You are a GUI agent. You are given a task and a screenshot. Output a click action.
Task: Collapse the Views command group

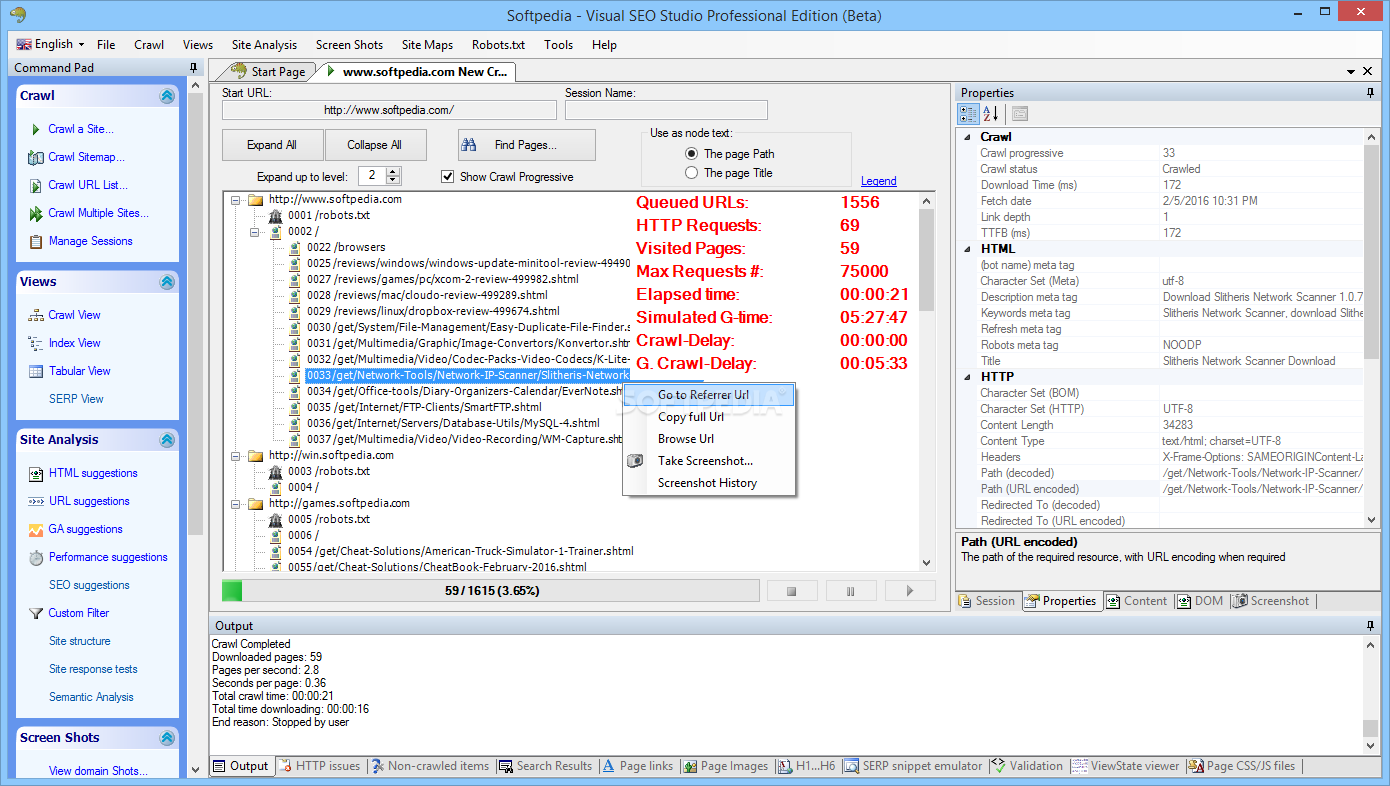coord(167,282)
